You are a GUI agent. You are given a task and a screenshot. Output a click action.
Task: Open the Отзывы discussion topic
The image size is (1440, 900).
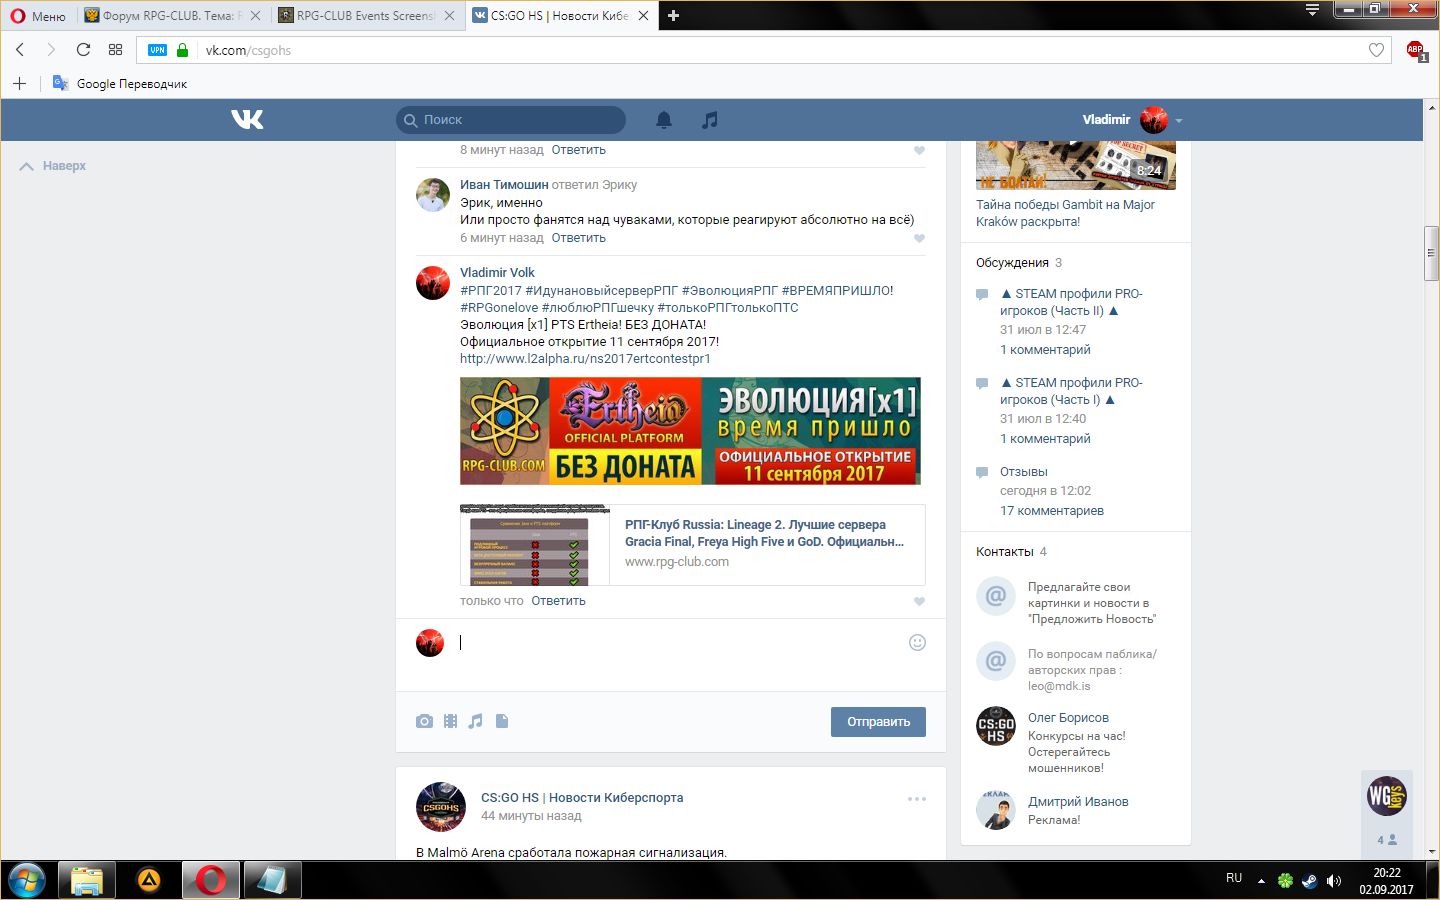[1024, 472]
